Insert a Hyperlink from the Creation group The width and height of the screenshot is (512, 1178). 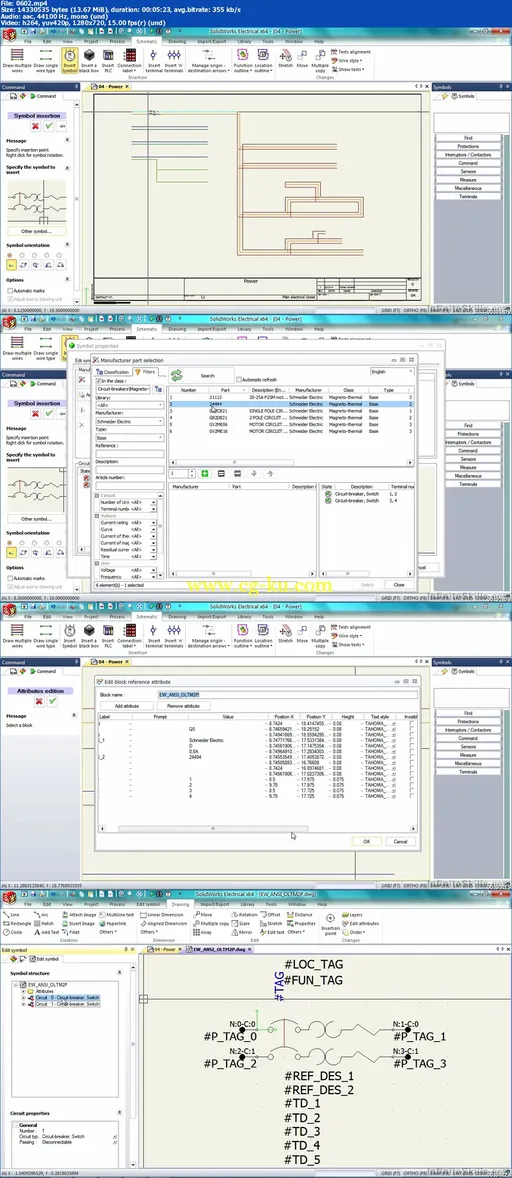pyautogui.click(x=113, y=923)
